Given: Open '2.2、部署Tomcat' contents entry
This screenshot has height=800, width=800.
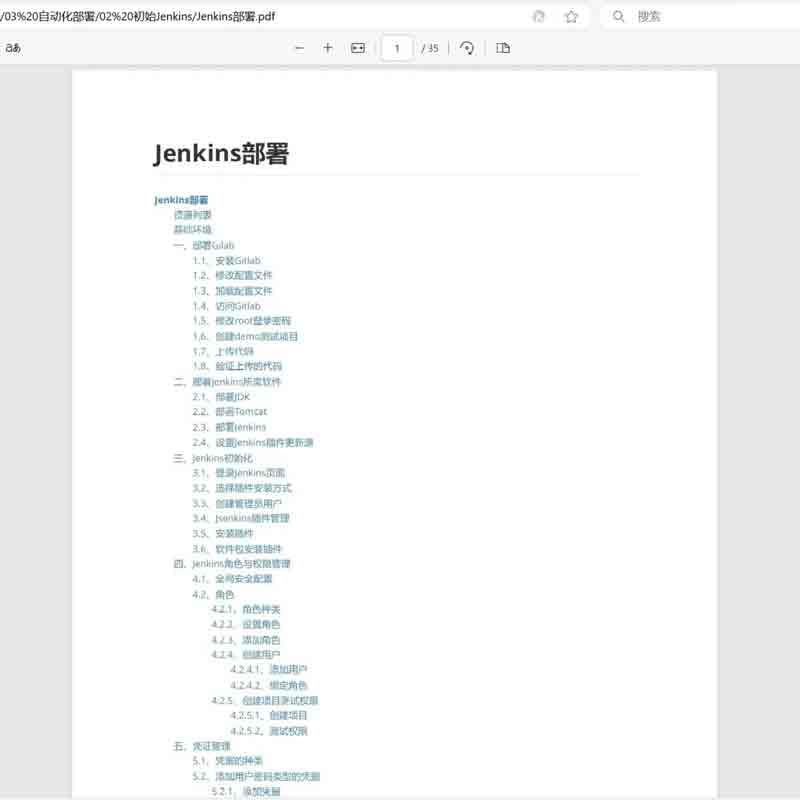Looking at the screenshot, I should [x=230, y=411].
